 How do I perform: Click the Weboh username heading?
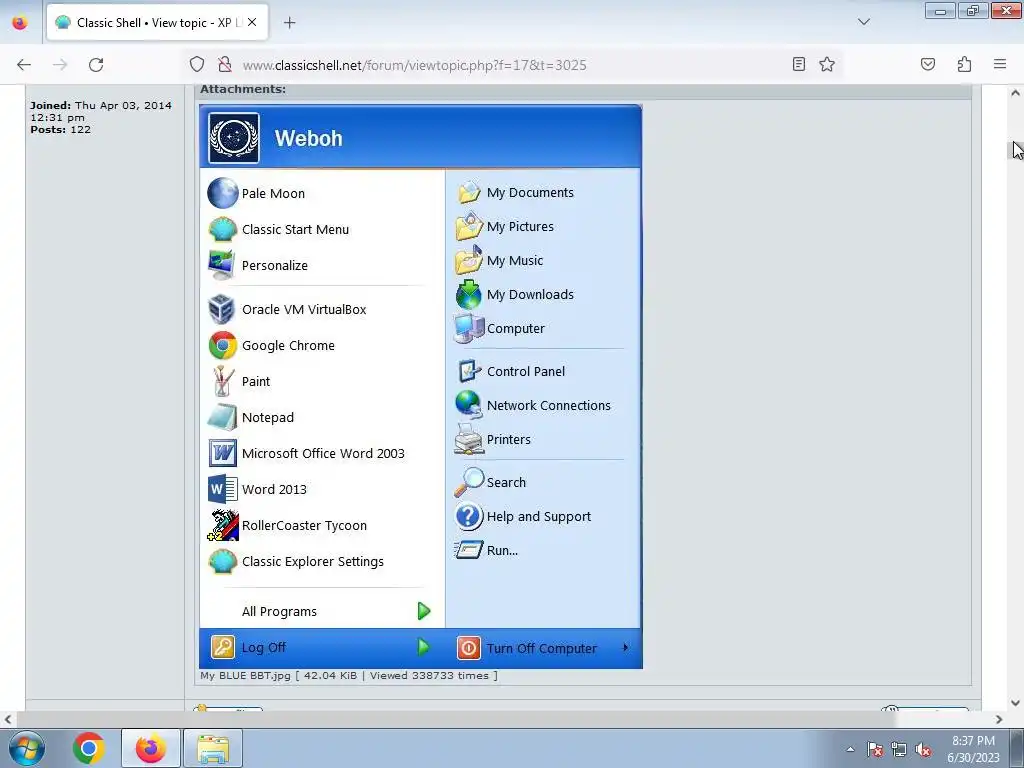[308, 138]
